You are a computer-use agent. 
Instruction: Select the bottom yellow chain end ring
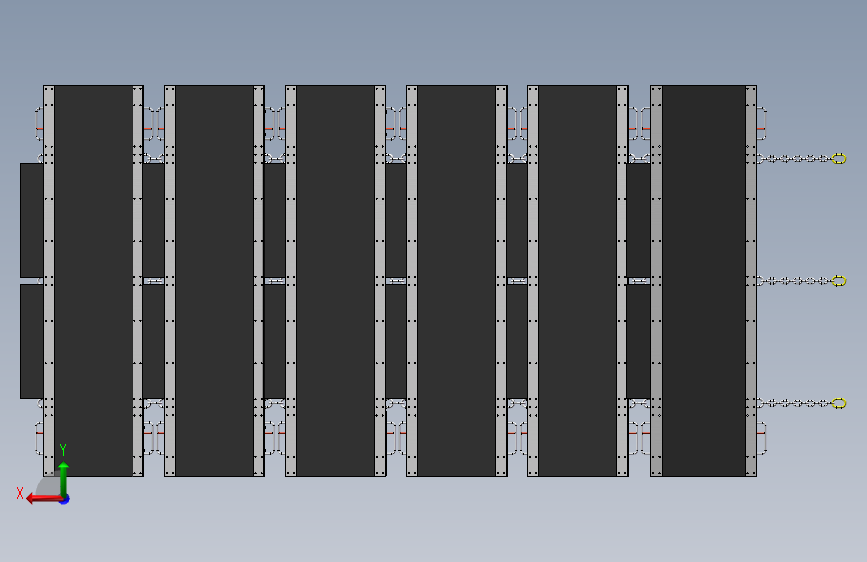click(839, 403)
